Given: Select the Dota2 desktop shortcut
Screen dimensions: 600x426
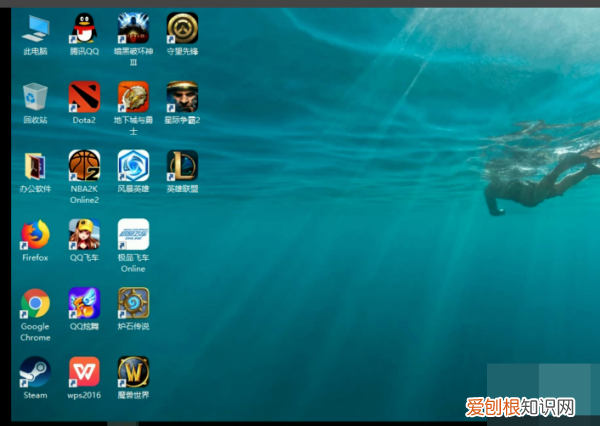Looking at the screenshot, I should (x=84, y=97).
